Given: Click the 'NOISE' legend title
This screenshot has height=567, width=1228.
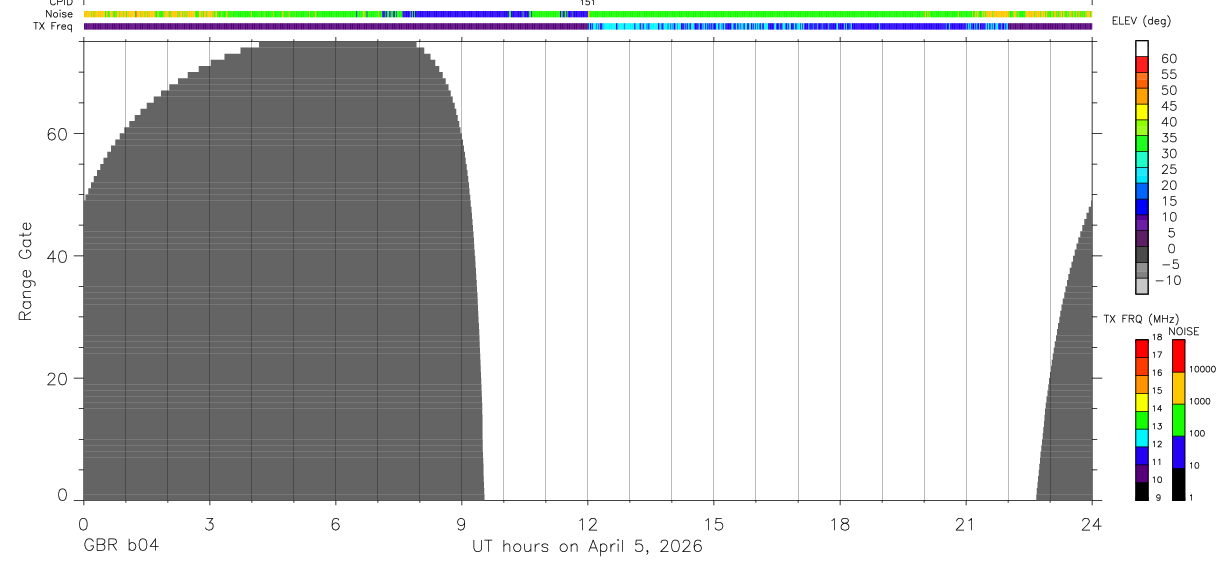Looking at the screenshot, I should (x=1184, y=331).
